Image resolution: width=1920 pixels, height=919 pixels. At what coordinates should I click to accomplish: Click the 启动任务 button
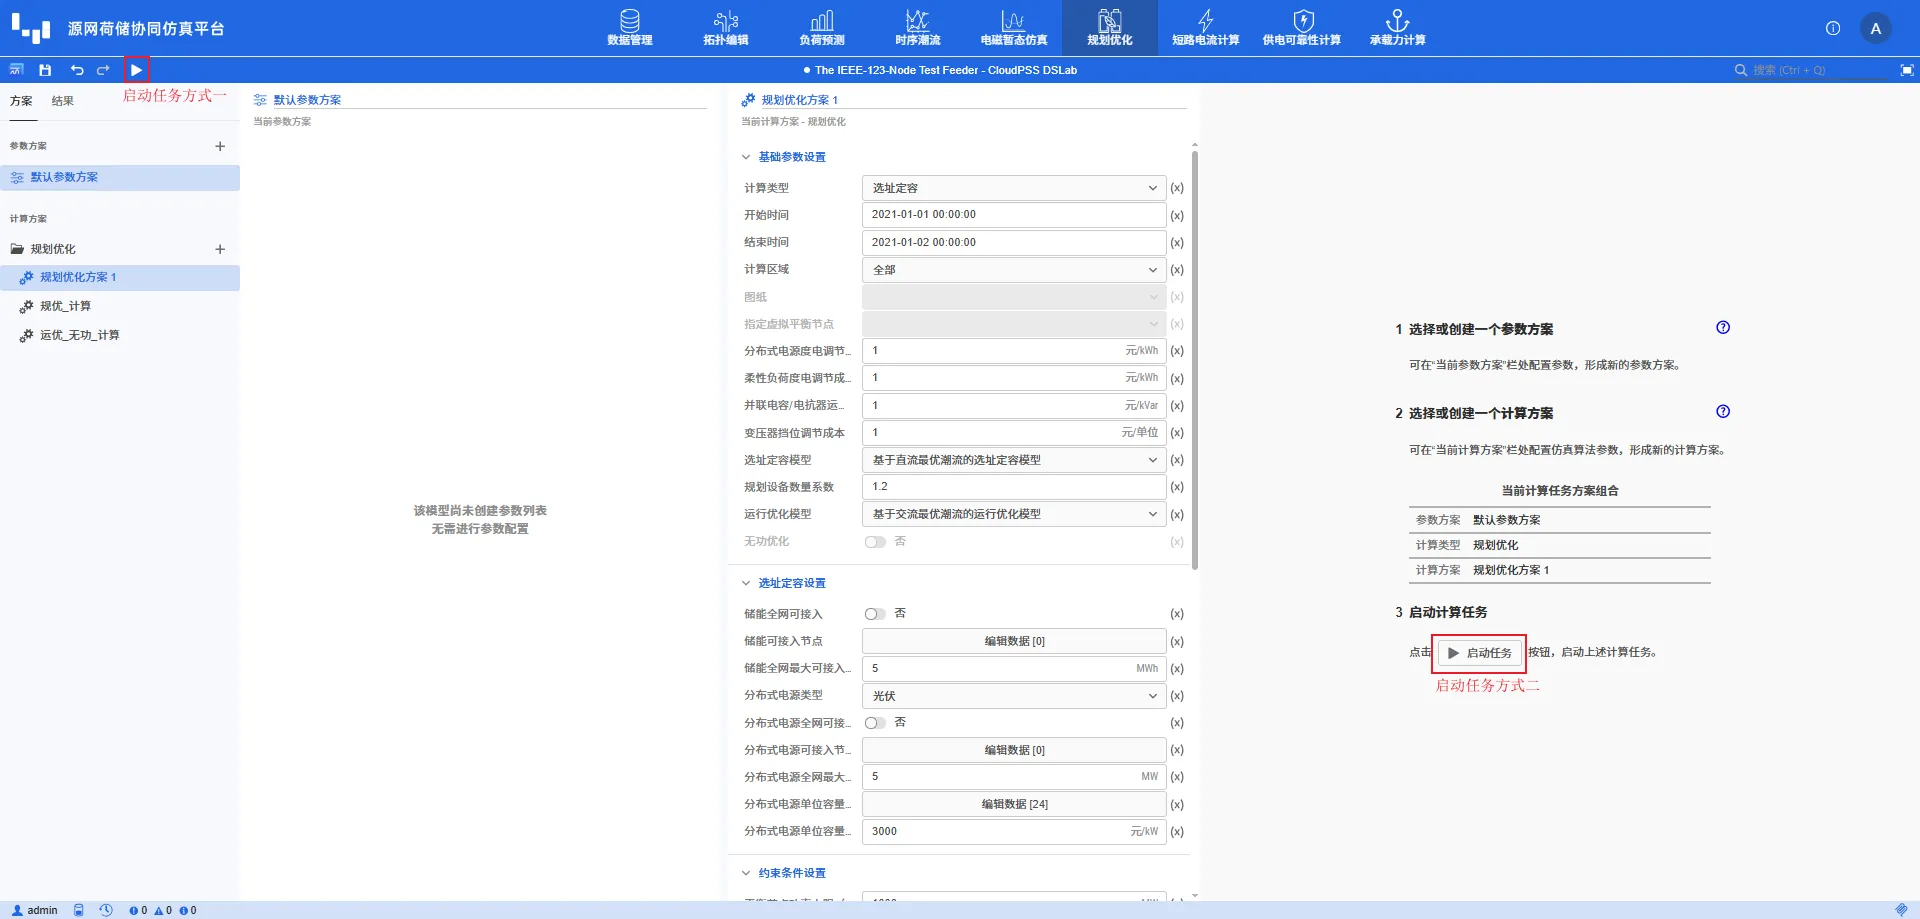(x=1480, y=653)
